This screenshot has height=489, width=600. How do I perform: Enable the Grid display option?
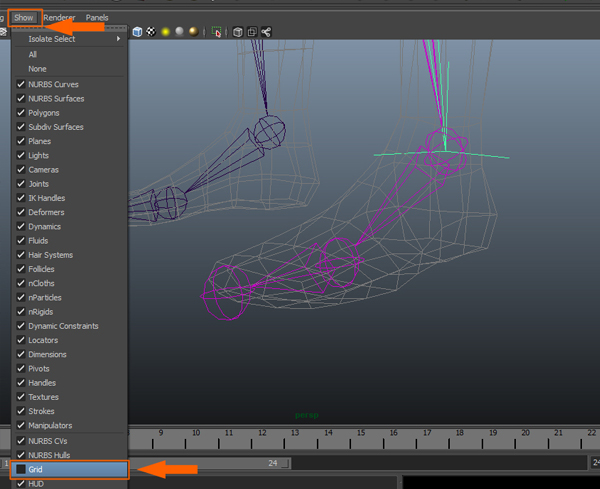pos(69,469)
